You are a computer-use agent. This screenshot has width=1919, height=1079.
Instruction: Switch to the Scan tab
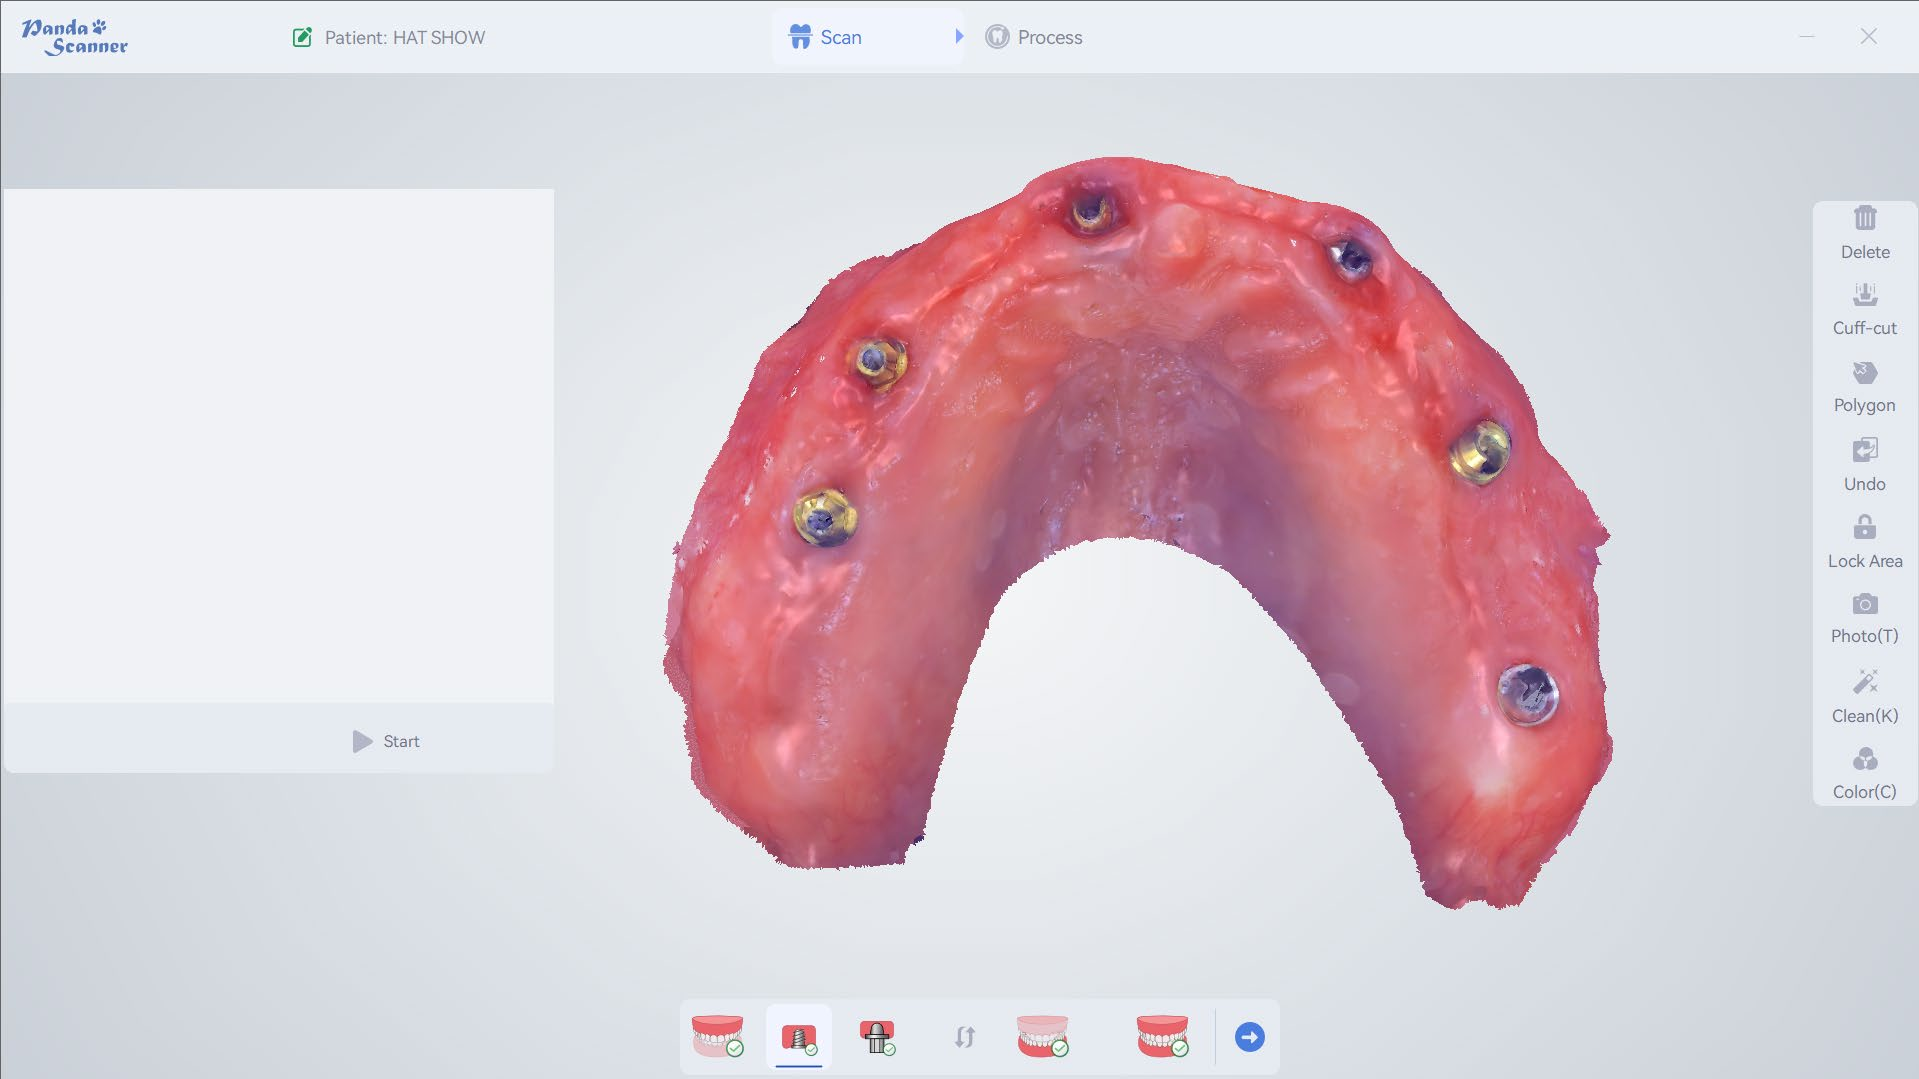tap(867, 37)
